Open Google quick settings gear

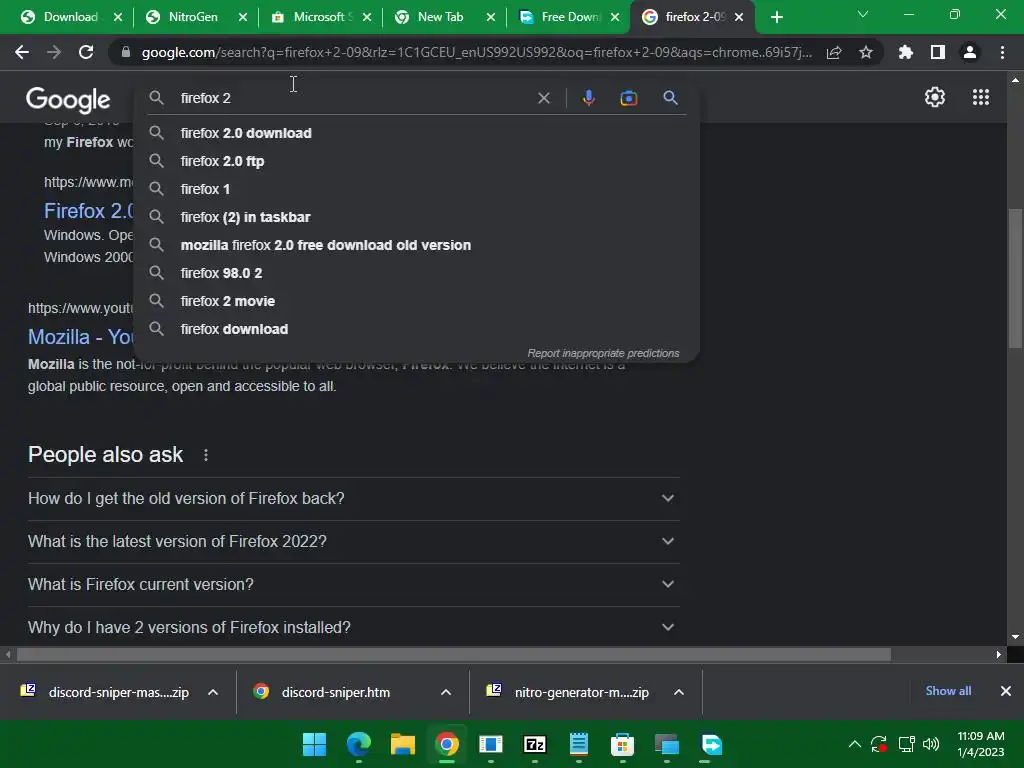(x=935, y=97)
